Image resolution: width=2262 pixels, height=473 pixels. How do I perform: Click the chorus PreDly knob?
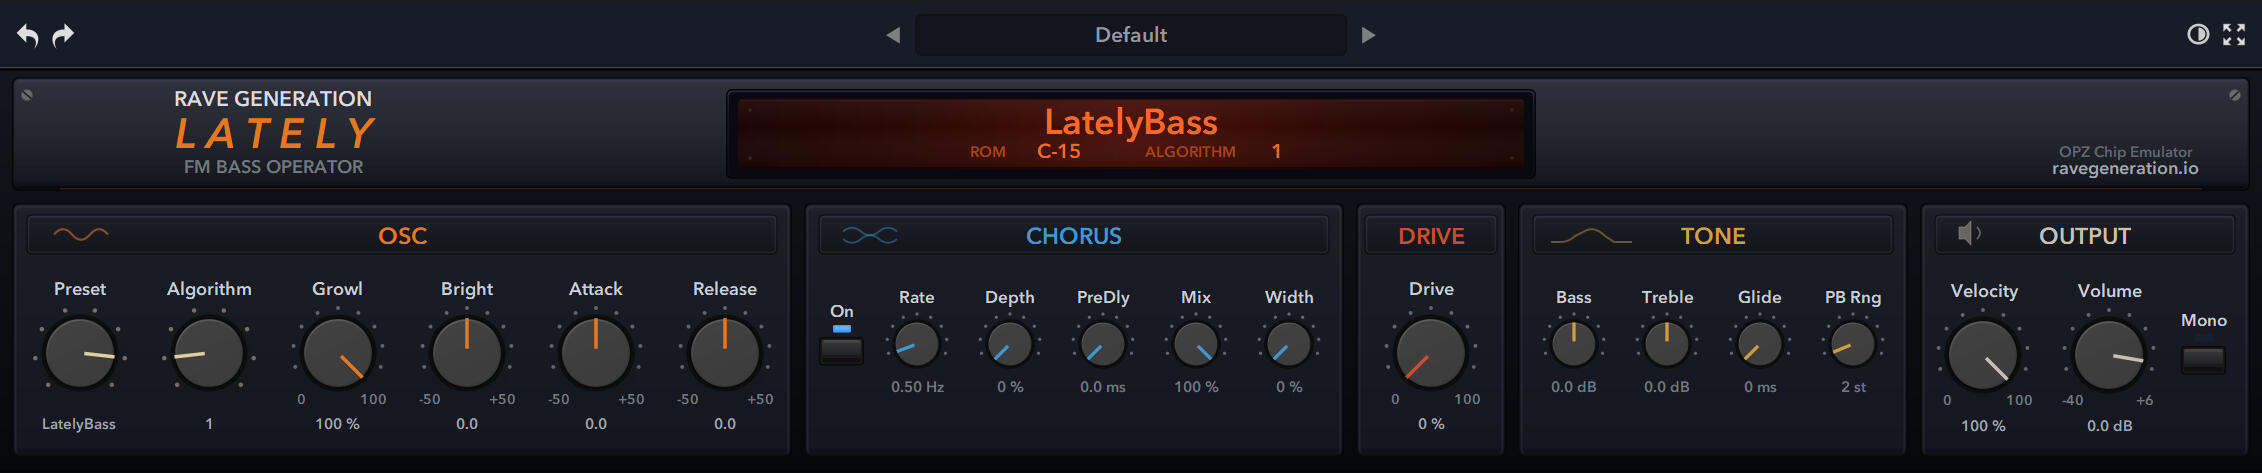coord(1103,345)
